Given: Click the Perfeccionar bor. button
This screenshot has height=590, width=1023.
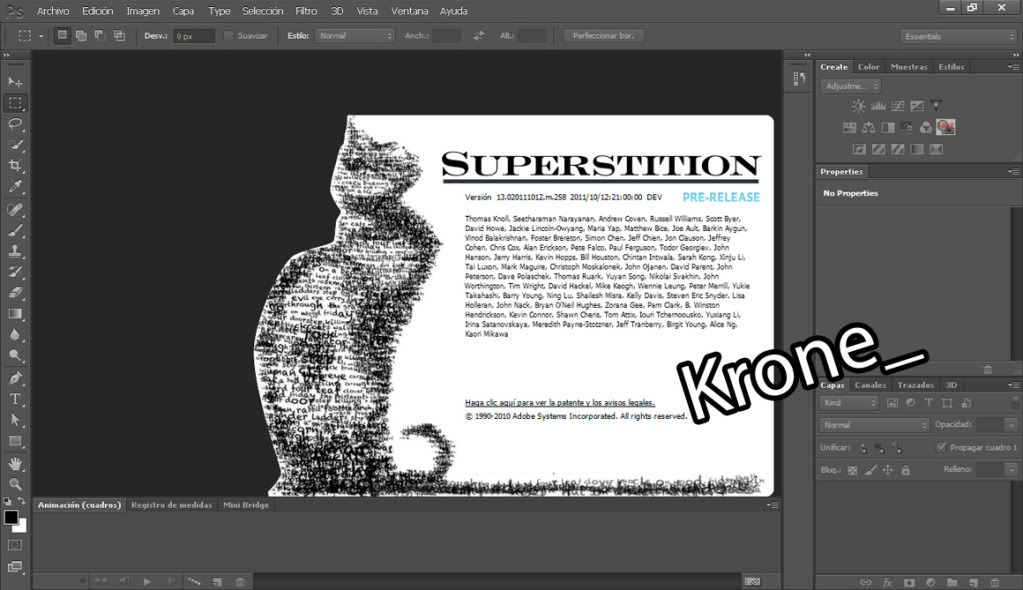Looking at the screenshot, I should (x=603, y=36).
